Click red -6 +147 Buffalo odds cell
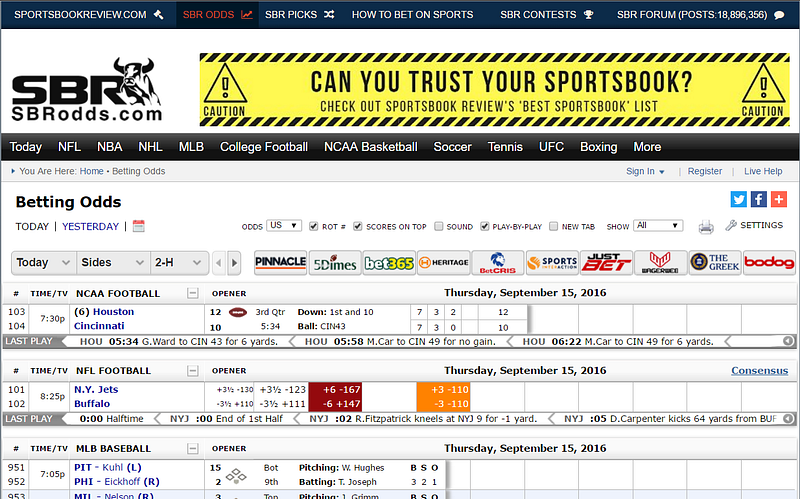The height and width of the screenshot is (499, 800). (335, 404)
